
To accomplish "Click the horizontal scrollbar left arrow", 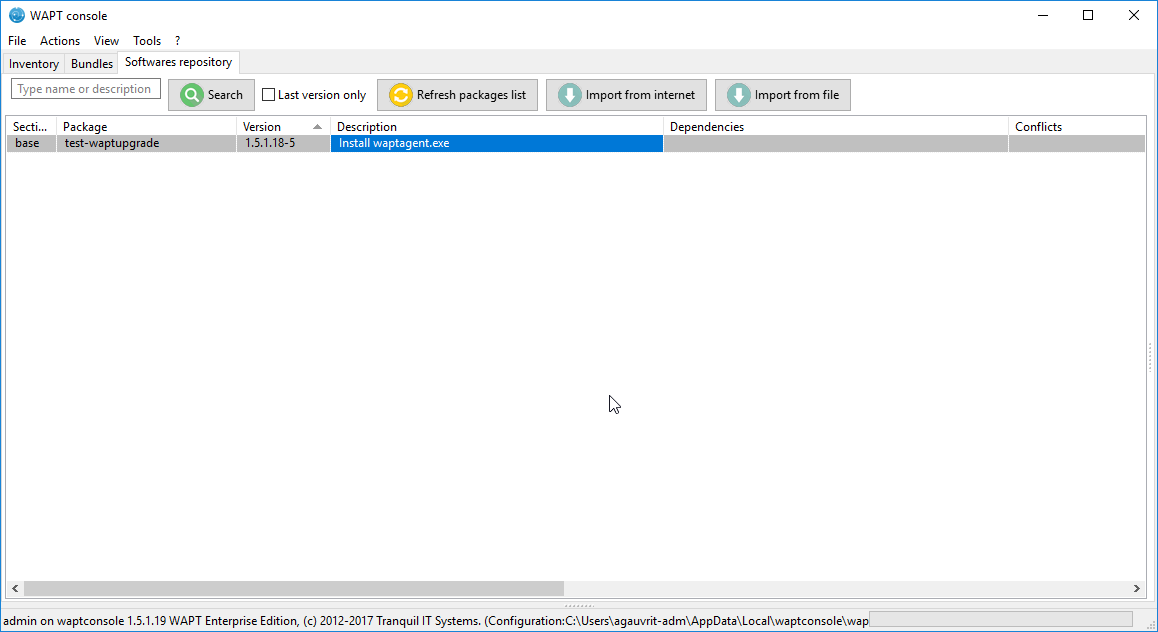I will coord(15,588).
